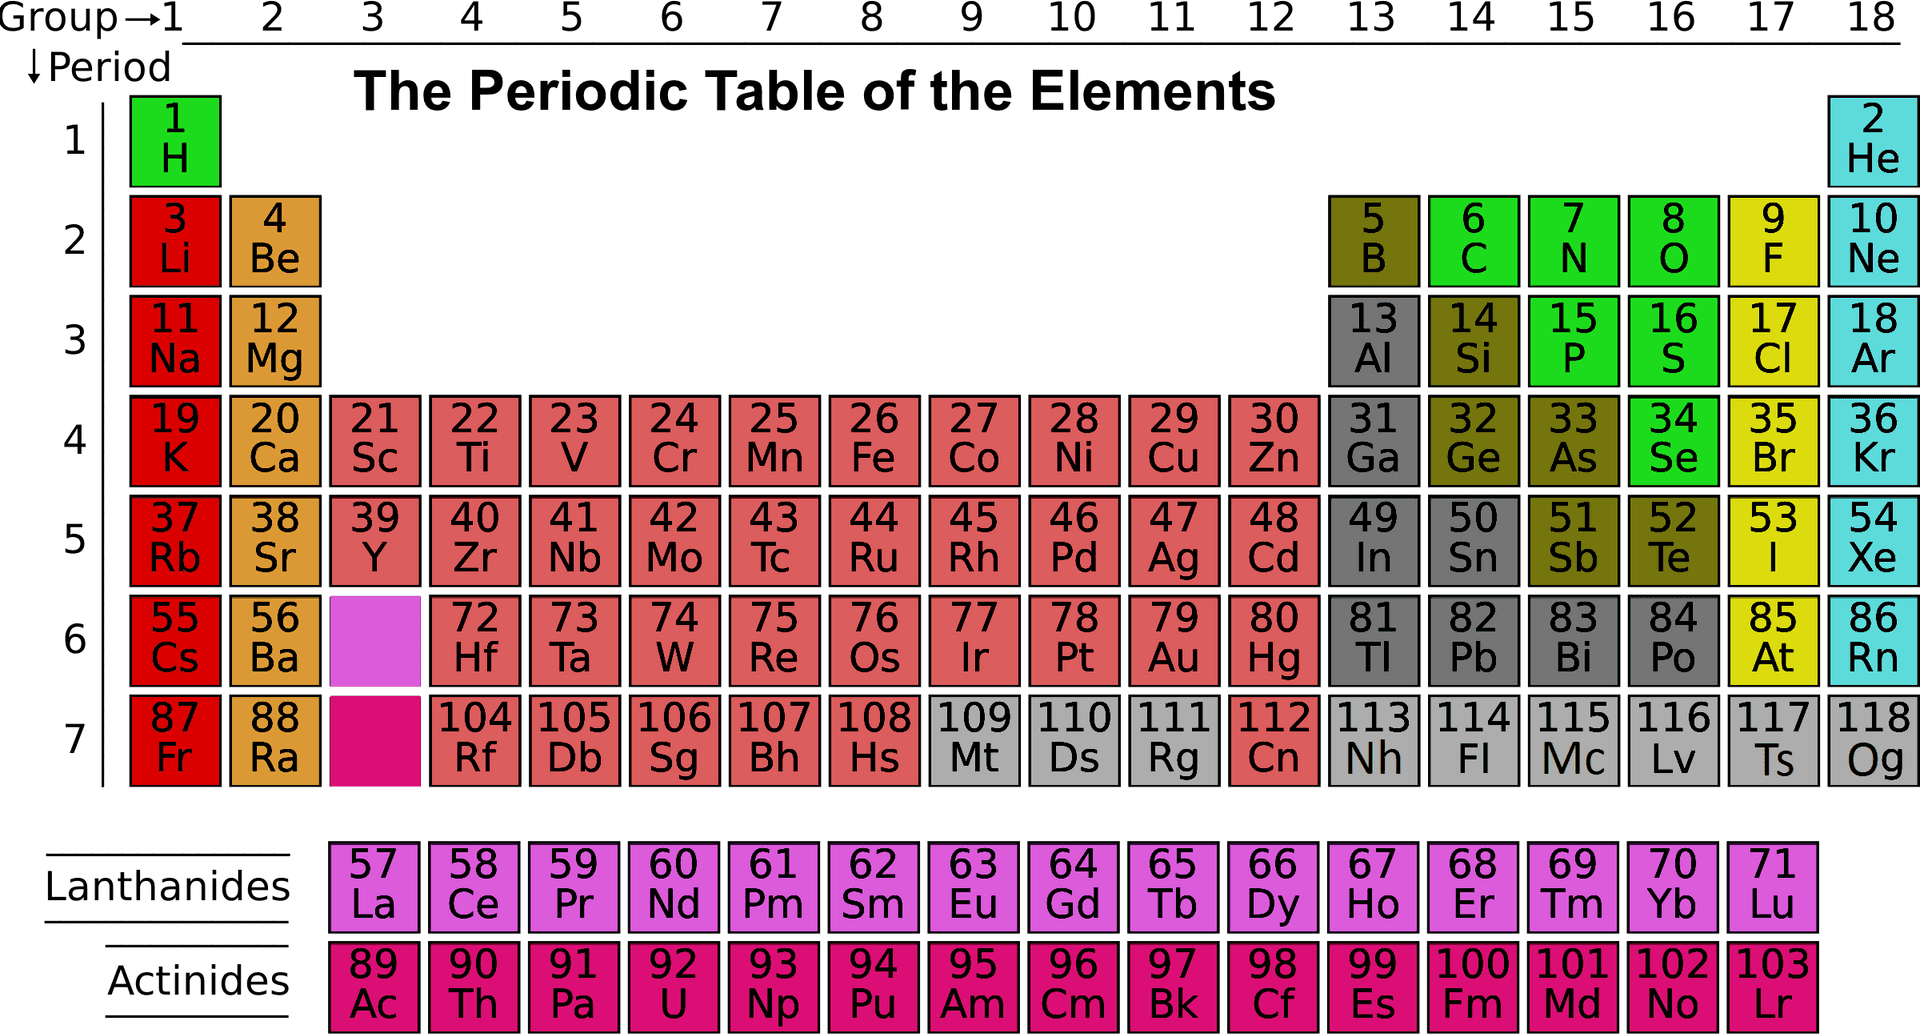
Task: Click the Lead (82 Pb) cell
Action: click(1474, 641)
